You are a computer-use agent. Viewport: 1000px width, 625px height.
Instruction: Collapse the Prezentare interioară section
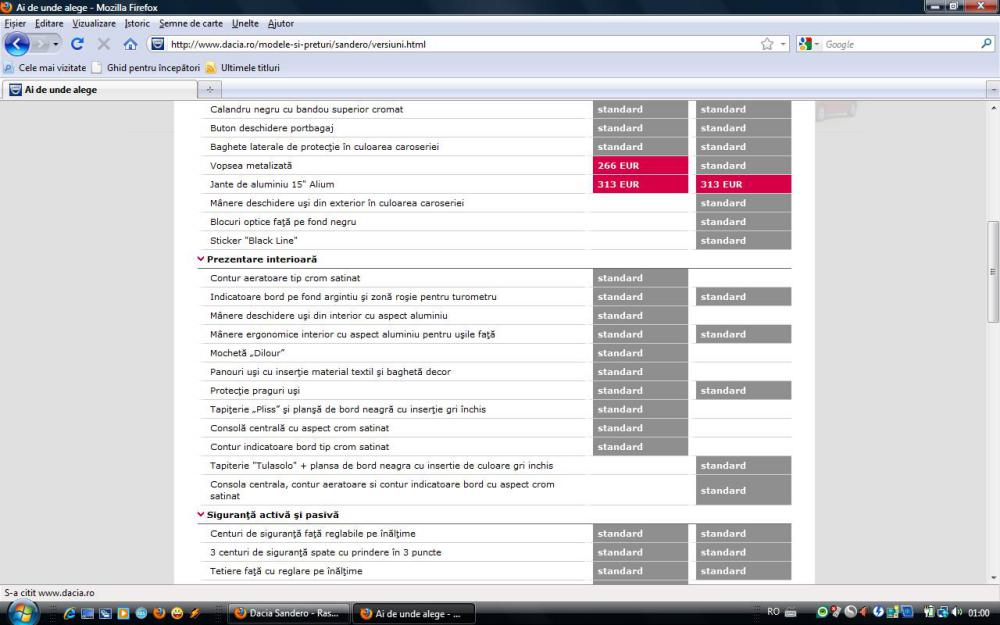pos(201,259)
